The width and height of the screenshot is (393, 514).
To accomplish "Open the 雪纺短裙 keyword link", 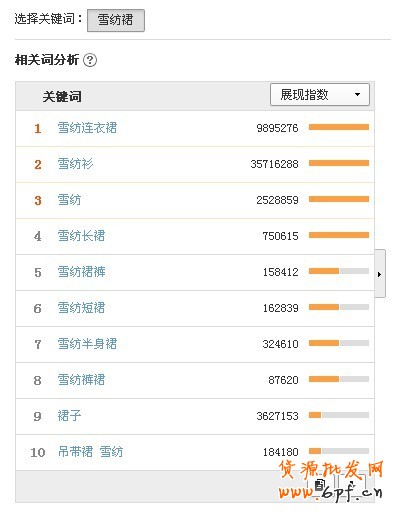I will pyautogui.click(x=81, y=308).
